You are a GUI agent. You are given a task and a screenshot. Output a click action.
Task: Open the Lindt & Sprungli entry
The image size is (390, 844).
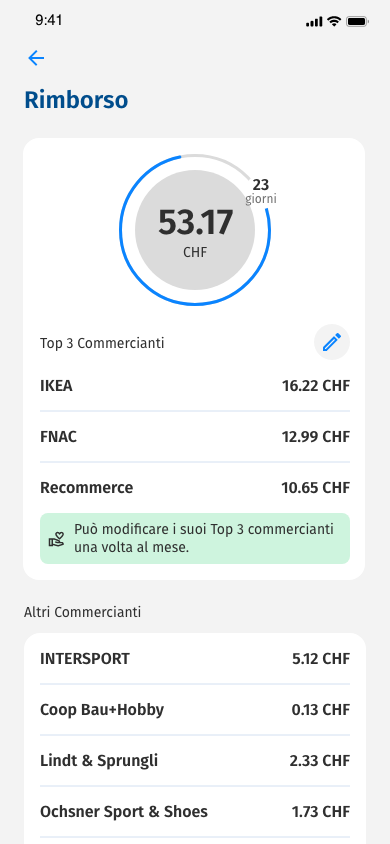[x=195, y=761]
